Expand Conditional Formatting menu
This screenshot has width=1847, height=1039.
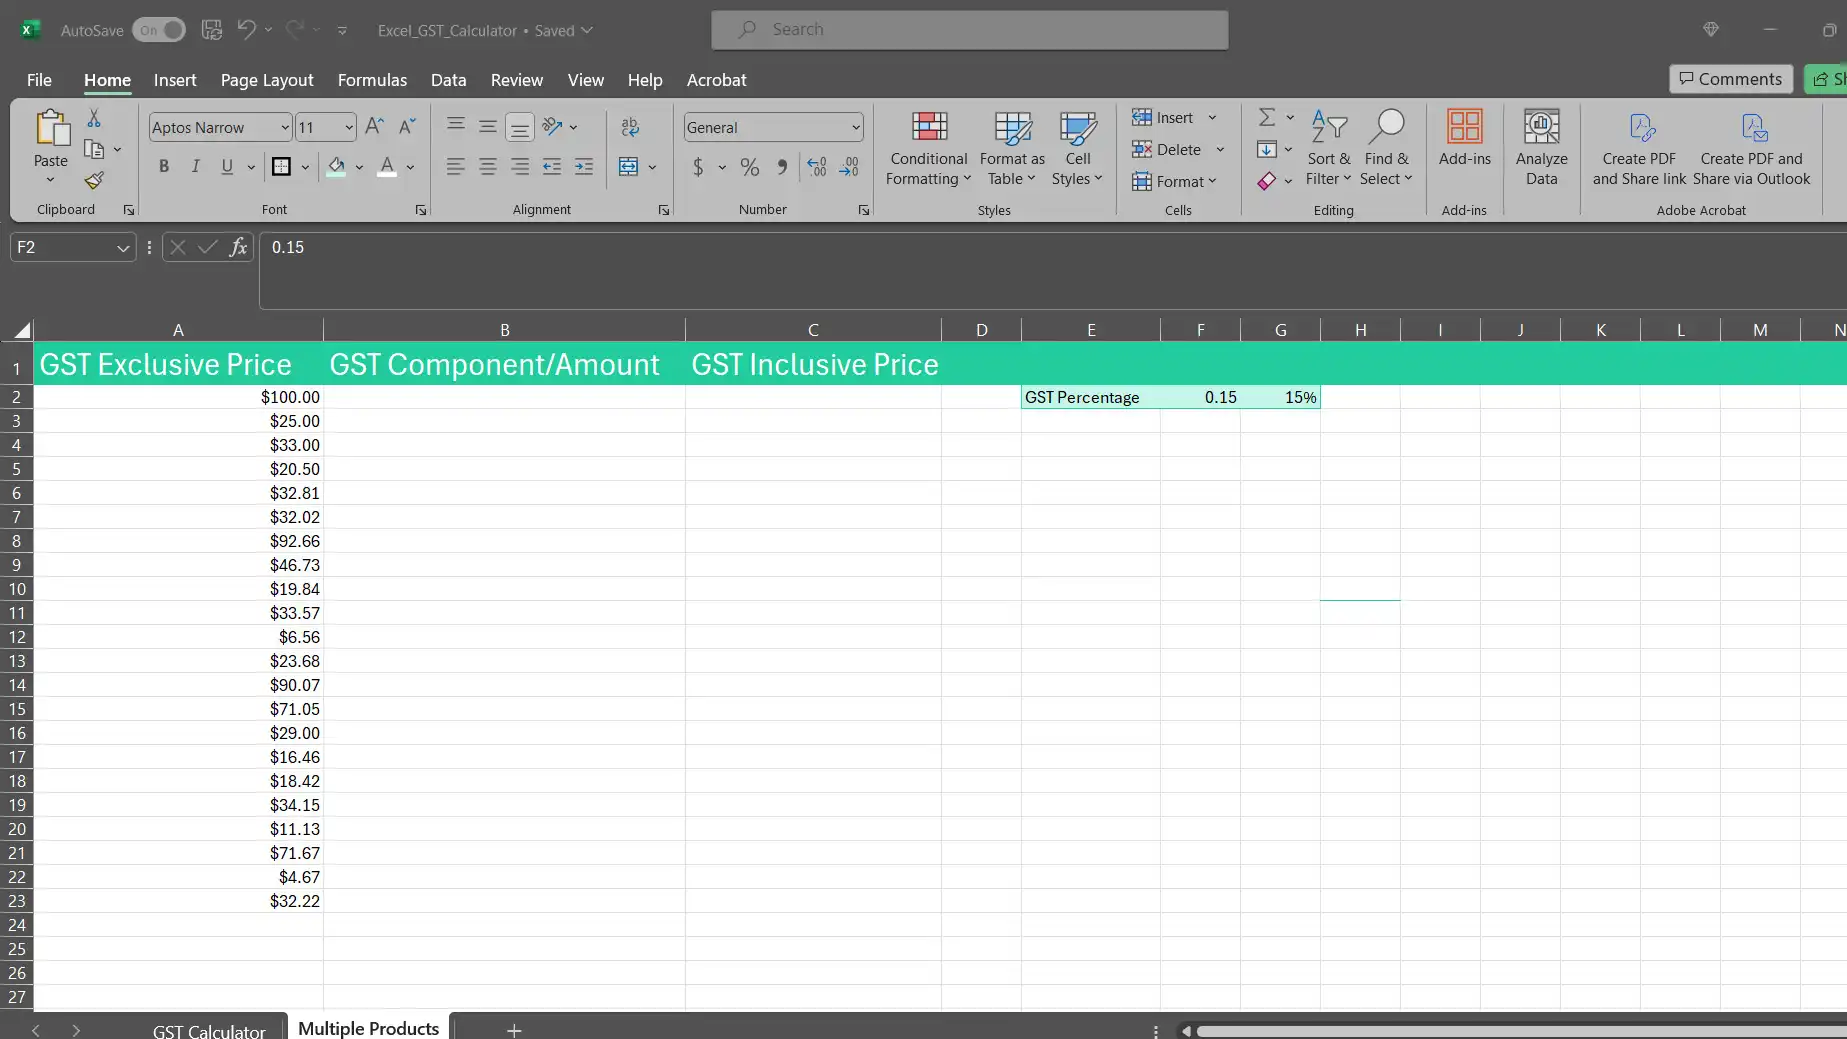[928, 148]
